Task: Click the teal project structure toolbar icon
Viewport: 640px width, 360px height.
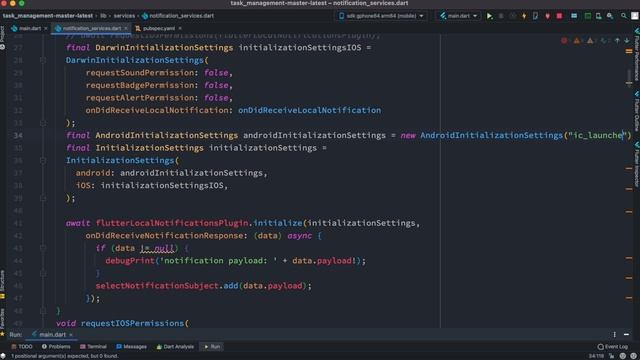Action: [x=574, y=16]
